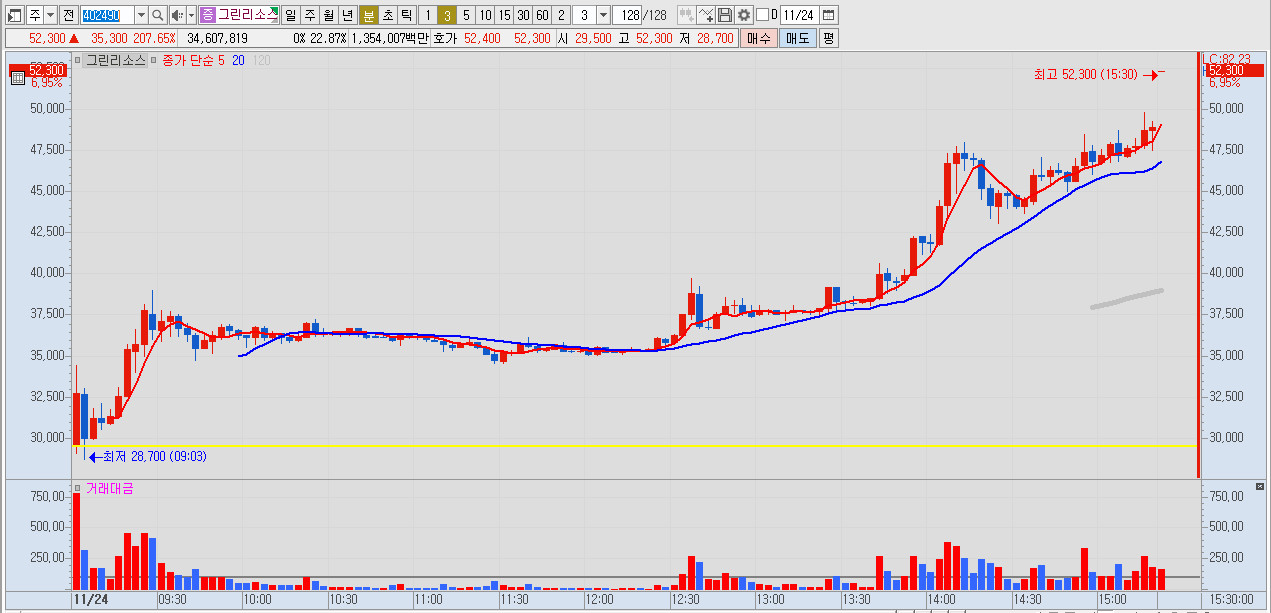Click the candlestick add-chart icon
This screenshot has width=1271, height=613.
coord(686,15)
